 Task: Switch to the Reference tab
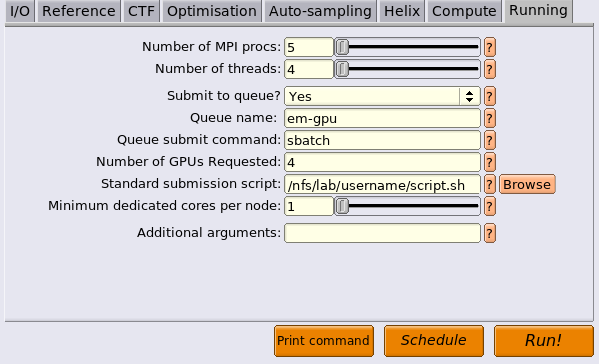click(x=79, y=11)
